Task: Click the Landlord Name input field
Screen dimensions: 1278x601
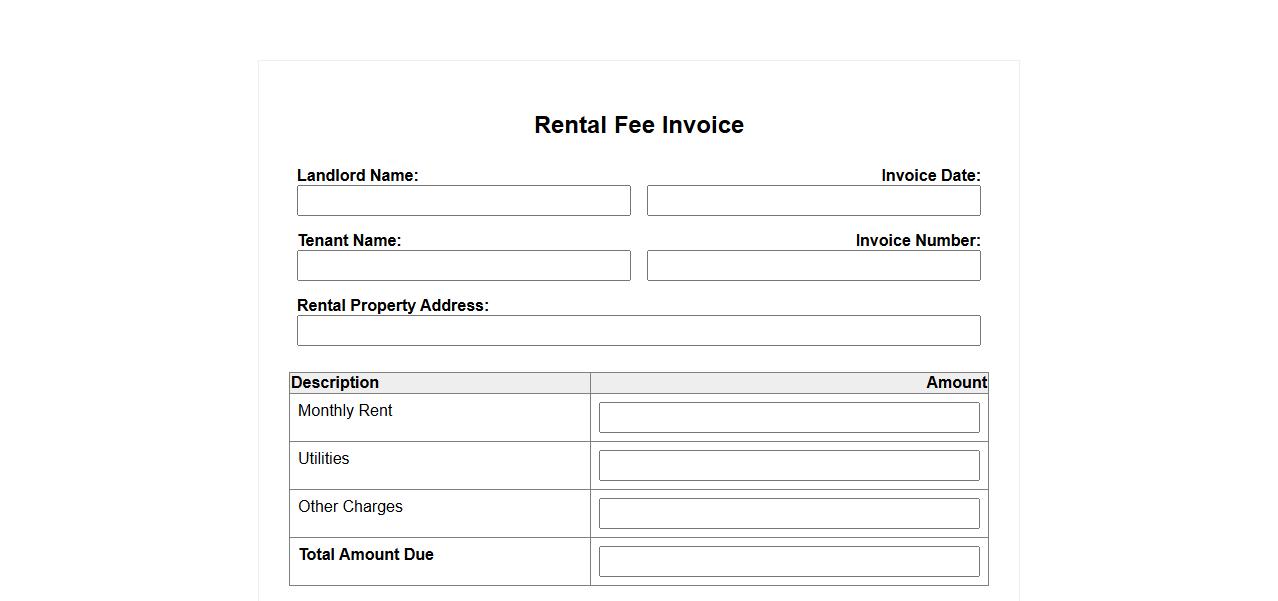Action: pos(463,200)
